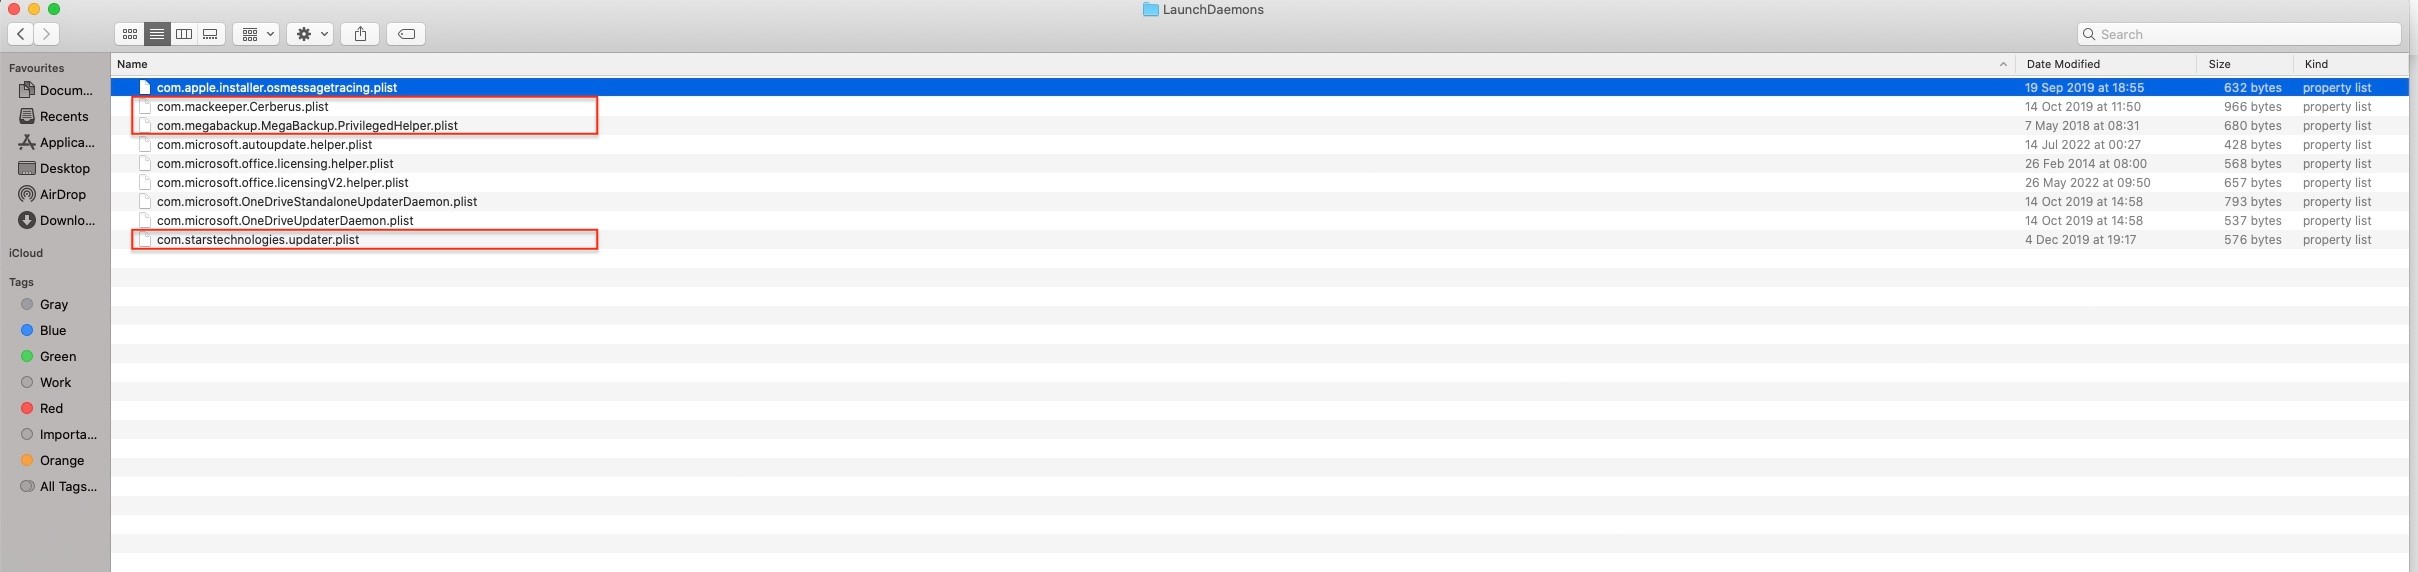Select com.microsoft.office.licensingV2.helper.plist file
This screenshot has width=2418, height=572.
coord(1259,182)
